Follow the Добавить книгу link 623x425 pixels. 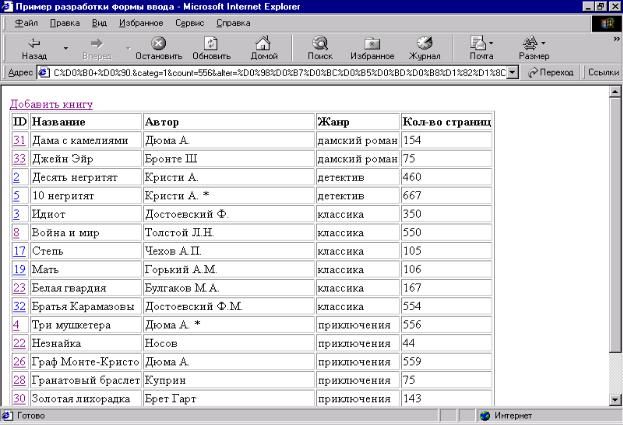[x=51, y=104]
